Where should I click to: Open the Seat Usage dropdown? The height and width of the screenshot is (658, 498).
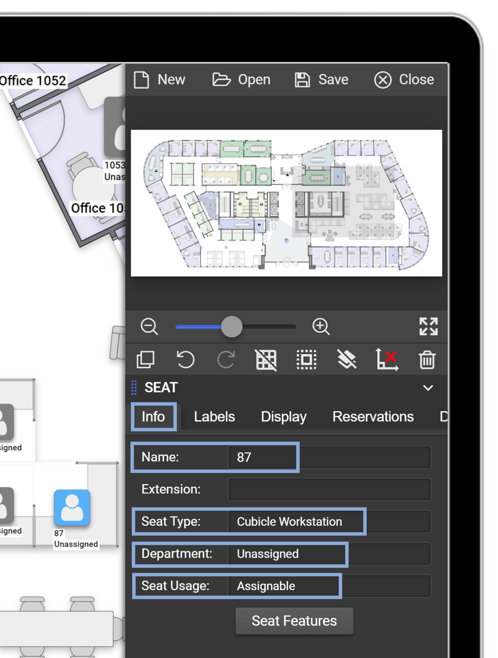coord(329,586)
